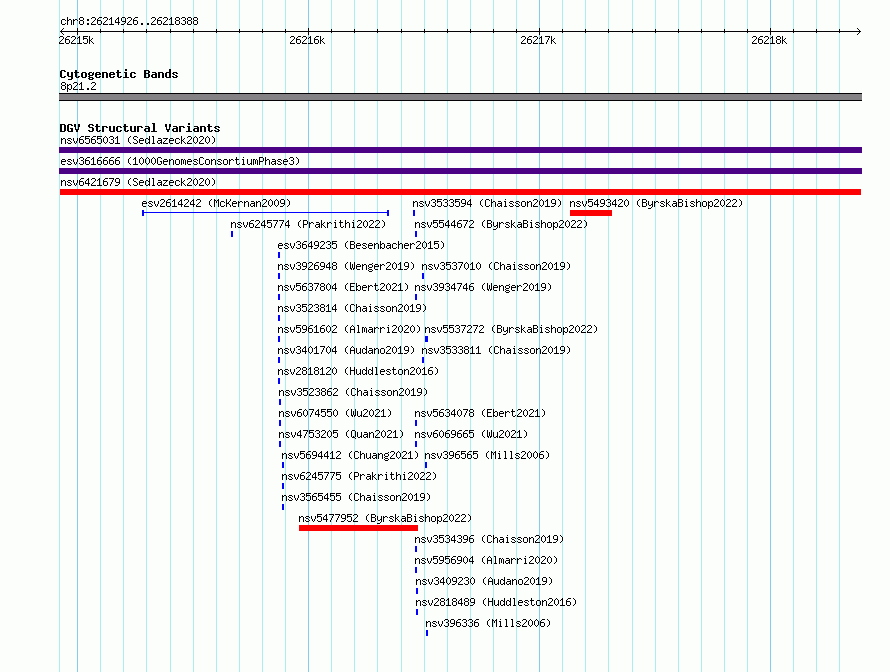Open the nsv2818489 (Huddleston2016) label
The image size is (890, 672).
(x=496, y=602)
